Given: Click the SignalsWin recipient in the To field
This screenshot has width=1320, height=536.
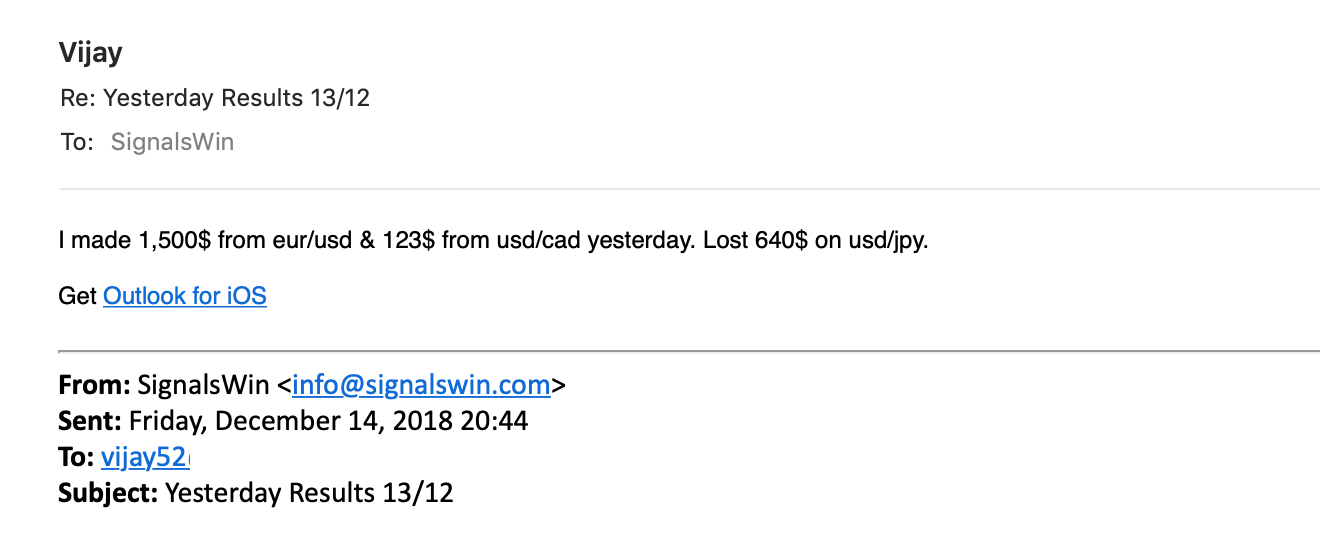Looking at the screenshot, I should click(172, 142).
